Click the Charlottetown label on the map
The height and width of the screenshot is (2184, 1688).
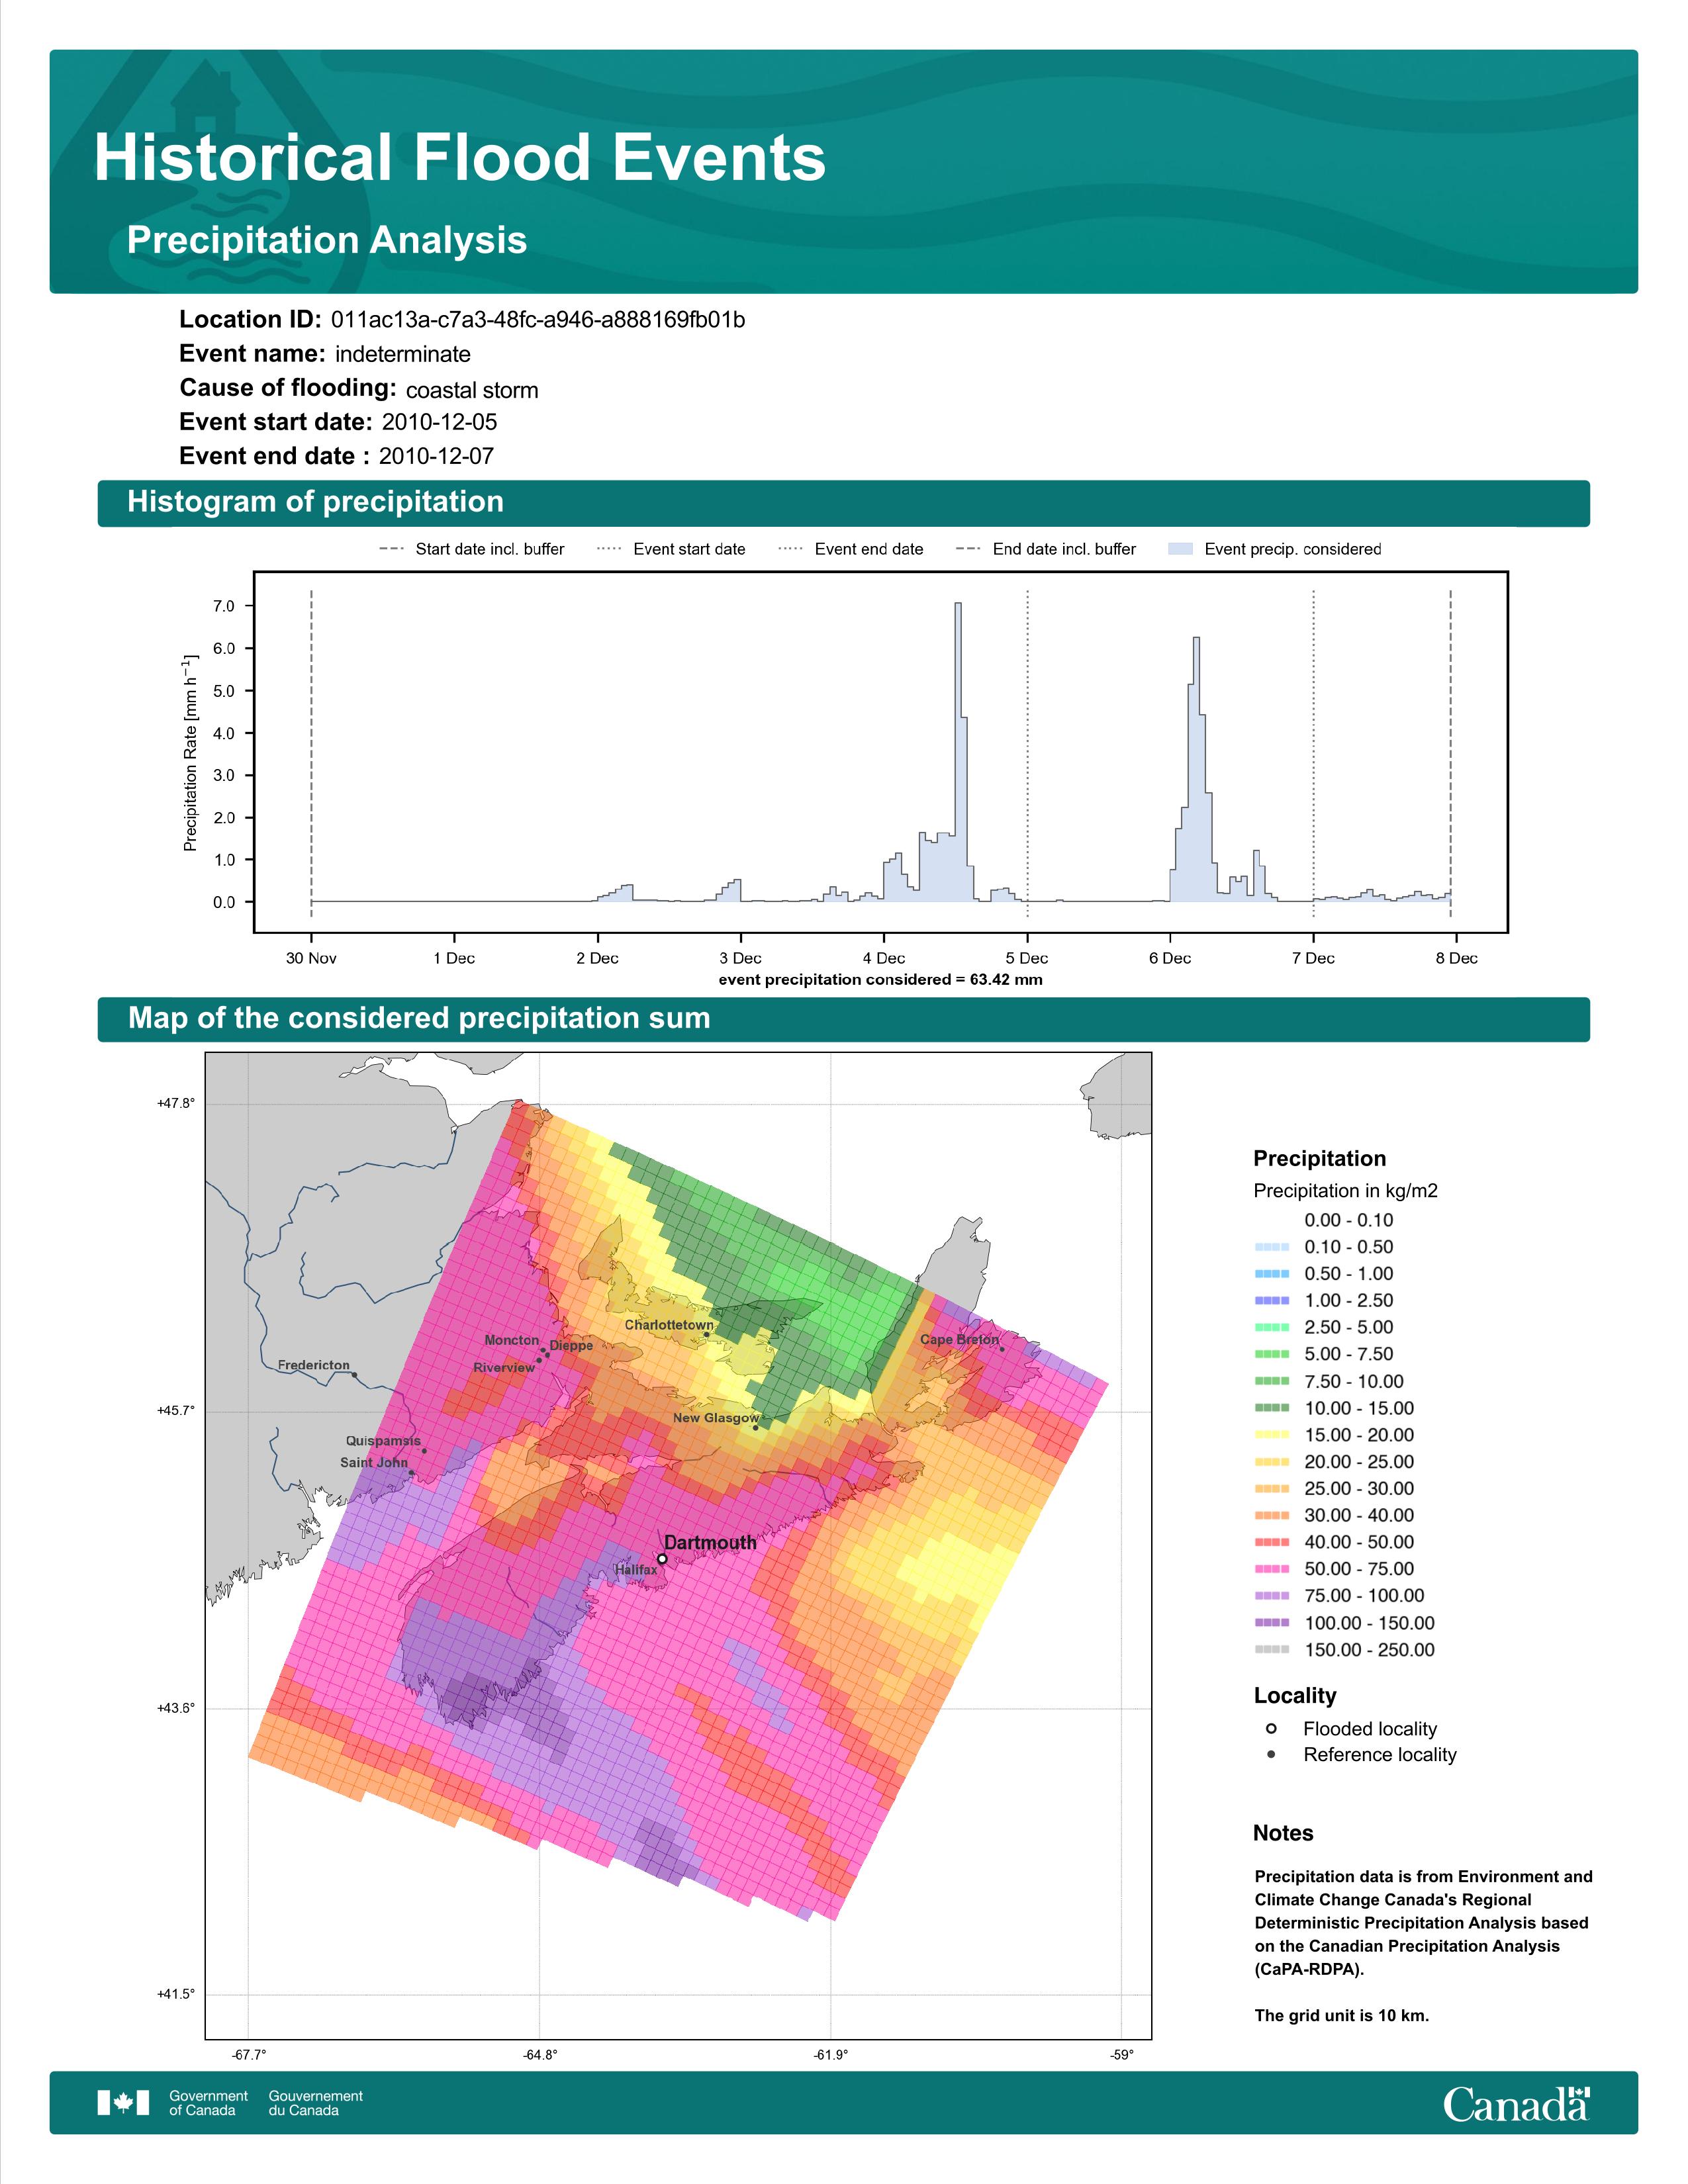(x=669, y=1325)
